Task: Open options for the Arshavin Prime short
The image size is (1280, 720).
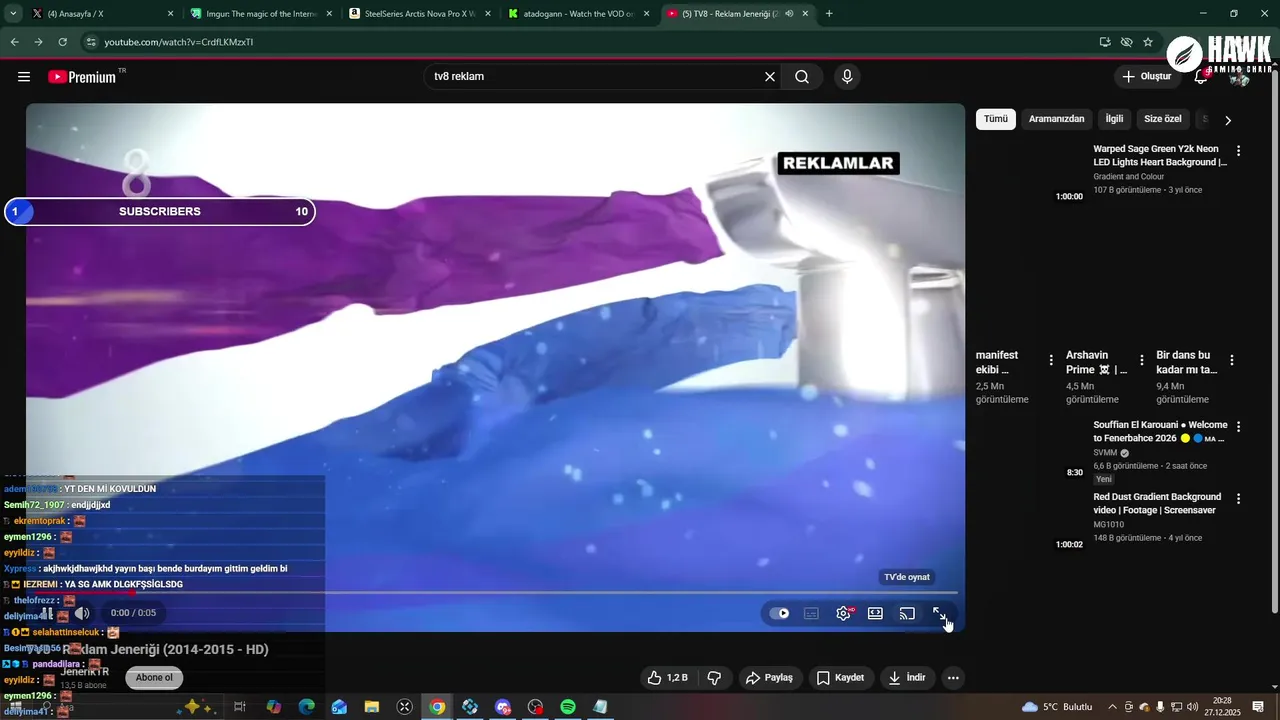Action: tap(1141, 360)
